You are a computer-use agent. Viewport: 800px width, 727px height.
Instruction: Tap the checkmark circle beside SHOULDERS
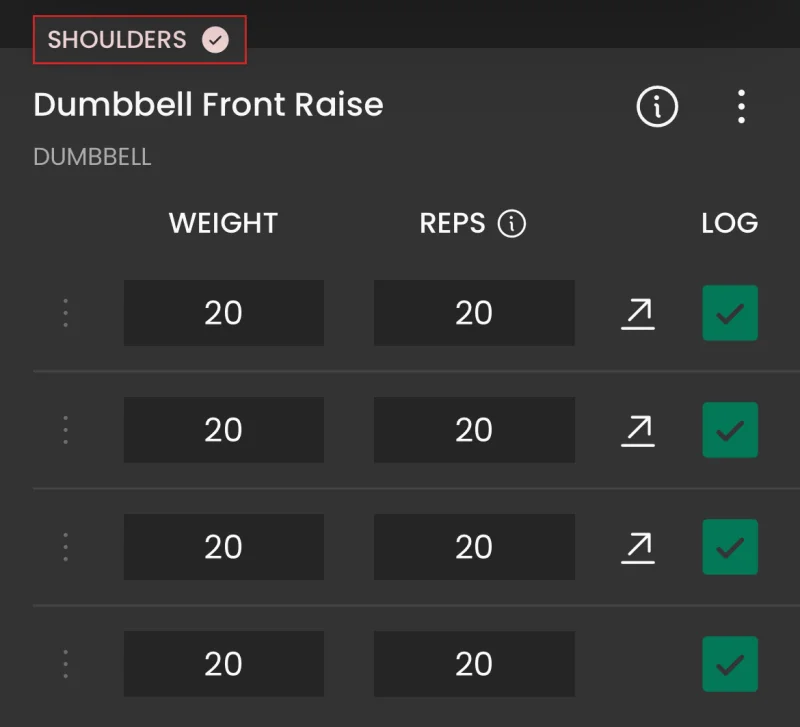(x=215, y=40)
